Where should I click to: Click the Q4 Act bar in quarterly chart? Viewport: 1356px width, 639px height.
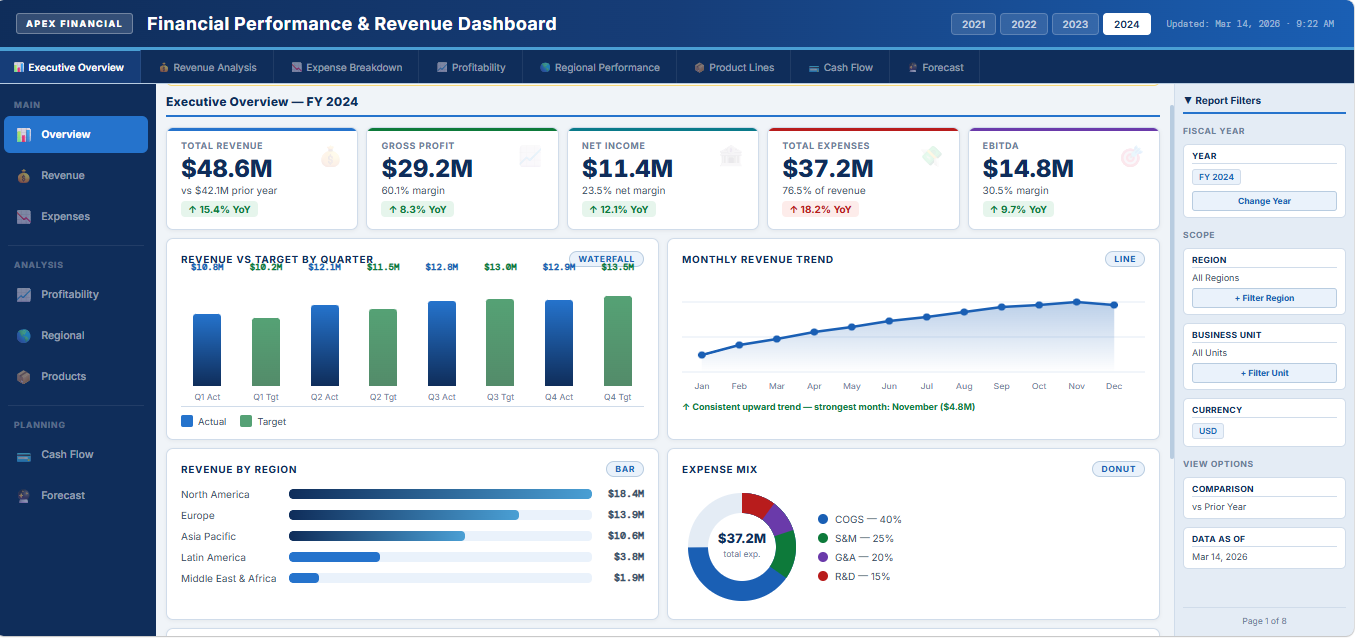tap(559, 343)
